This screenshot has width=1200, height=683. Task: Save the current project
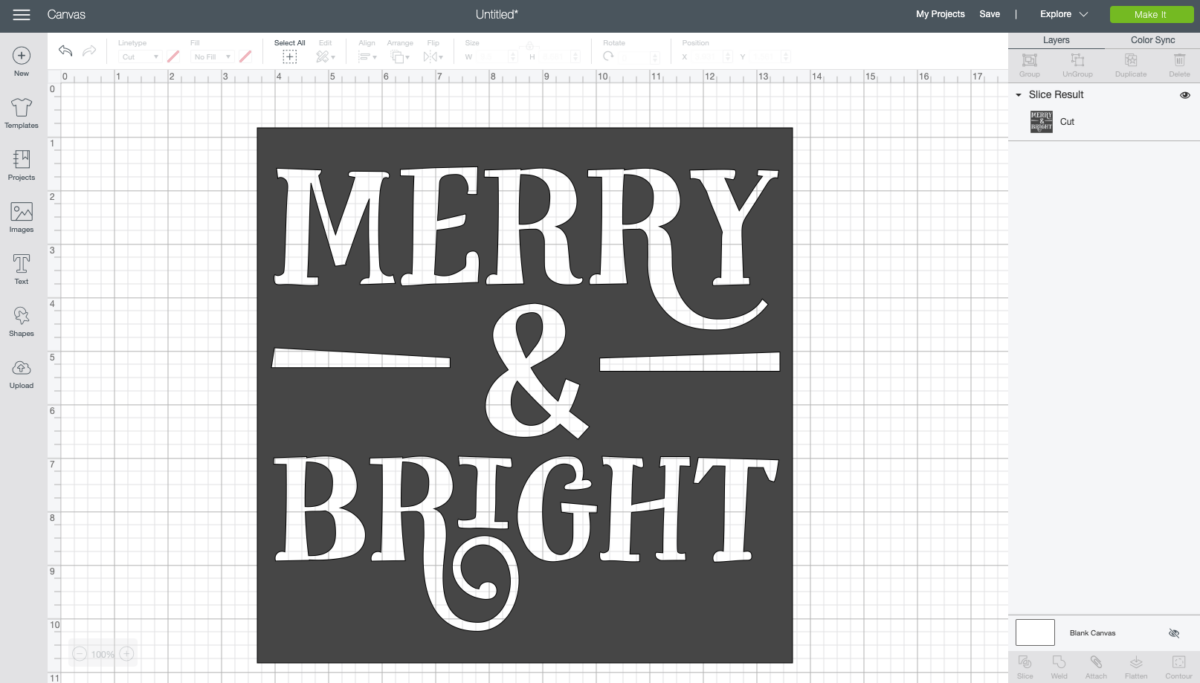click(x=989, y=14)
